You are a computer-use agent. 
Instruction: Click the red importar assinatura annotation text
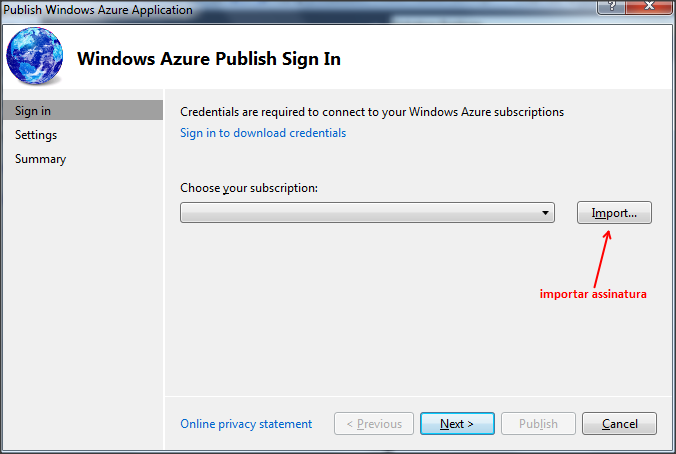pyautogui.click(x=593, y=294)
